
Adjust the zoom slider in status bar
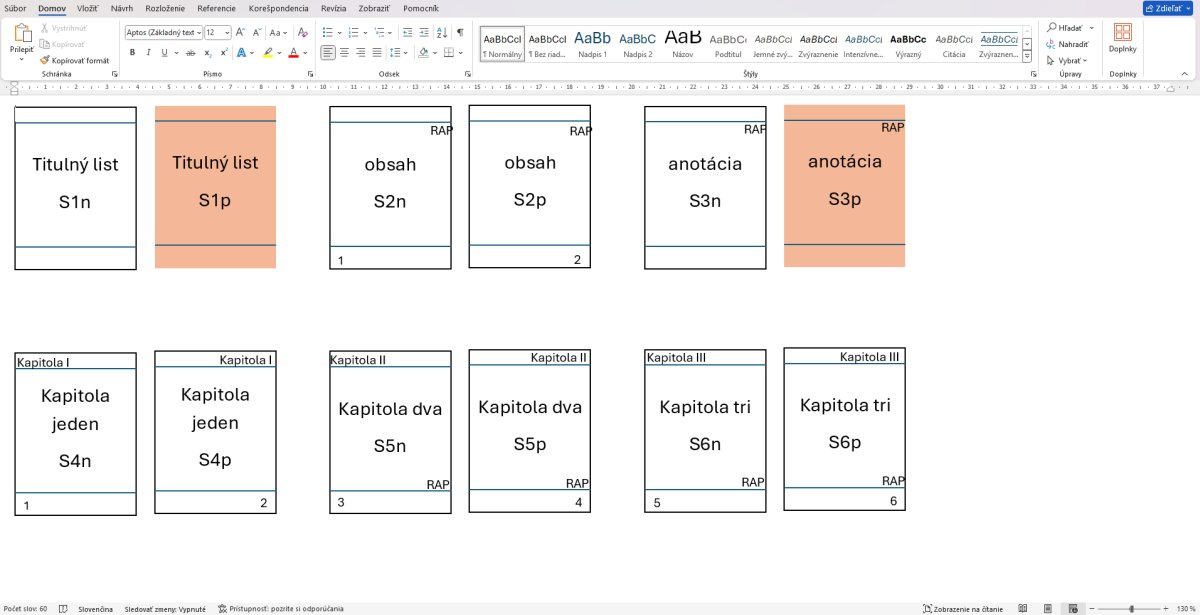(x=1131, y=608)
